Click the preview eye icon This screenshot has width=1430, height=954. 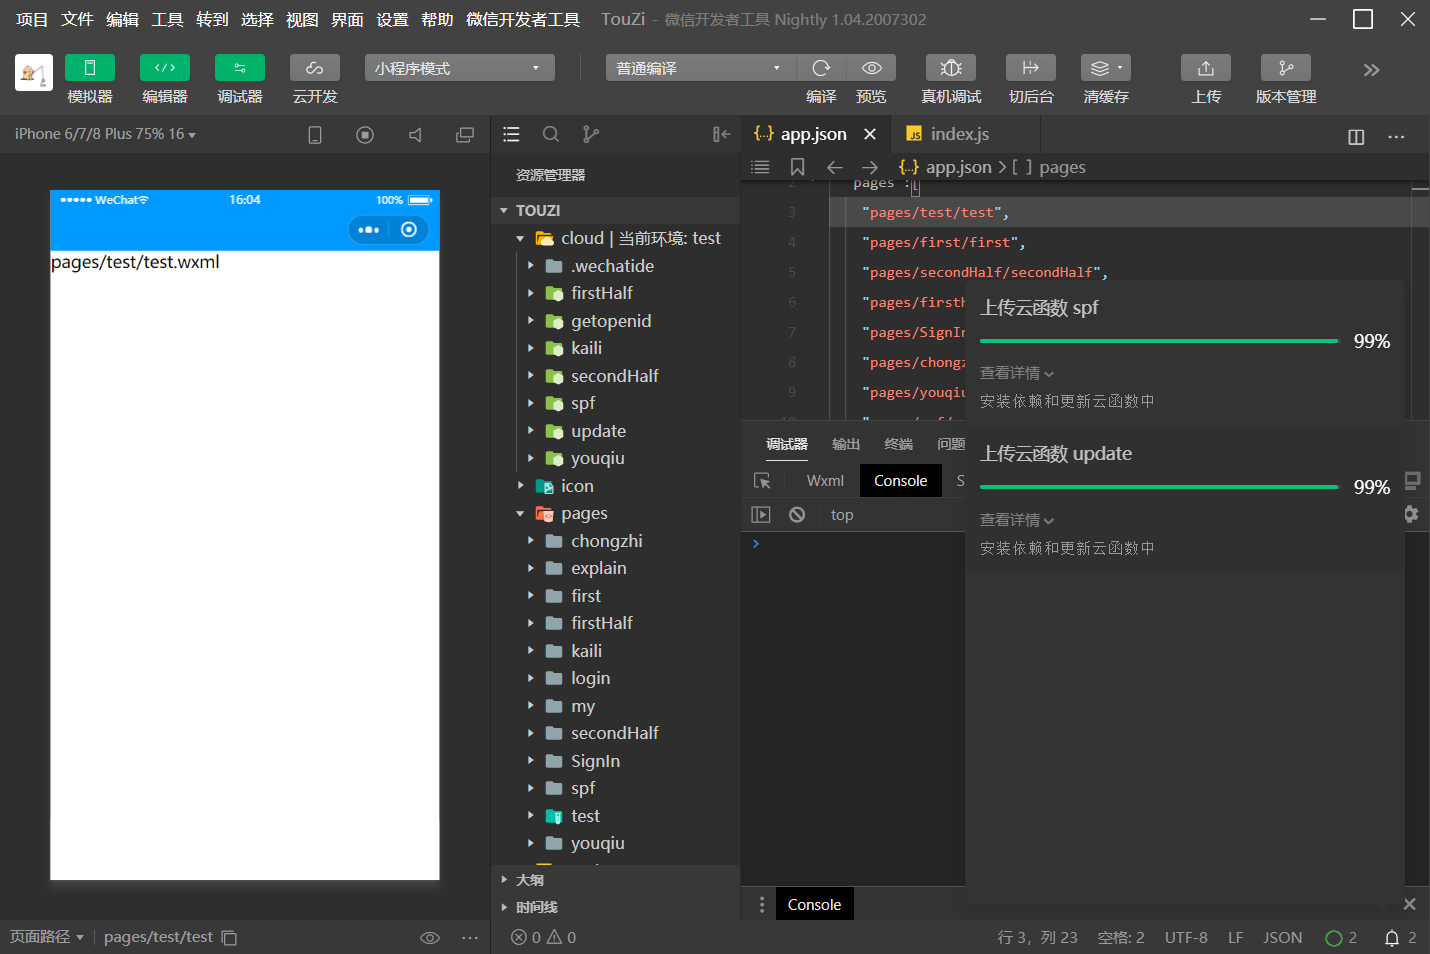point(871,67)
